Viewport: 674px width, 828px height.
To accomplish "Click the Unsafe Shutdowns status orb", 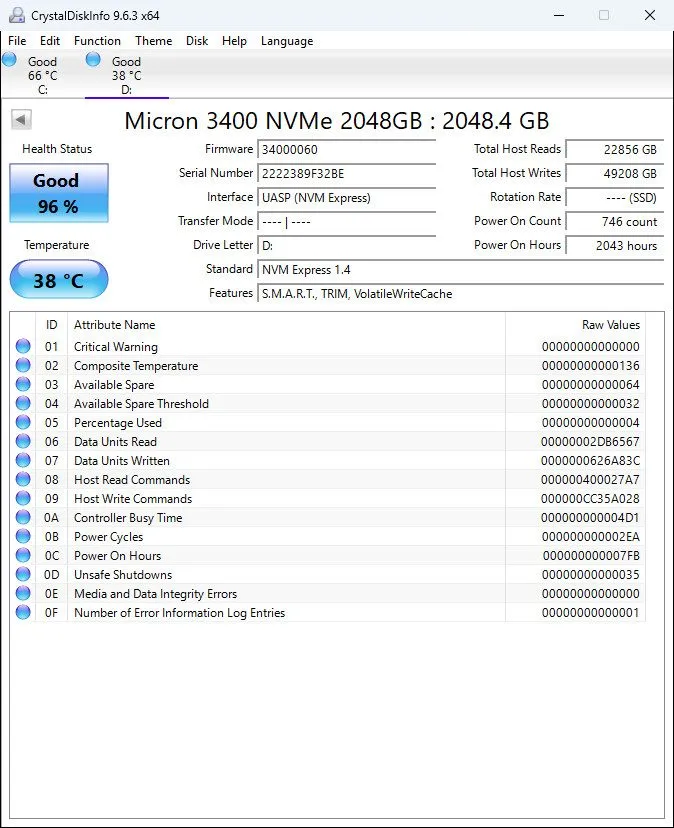I will [23, 575].
